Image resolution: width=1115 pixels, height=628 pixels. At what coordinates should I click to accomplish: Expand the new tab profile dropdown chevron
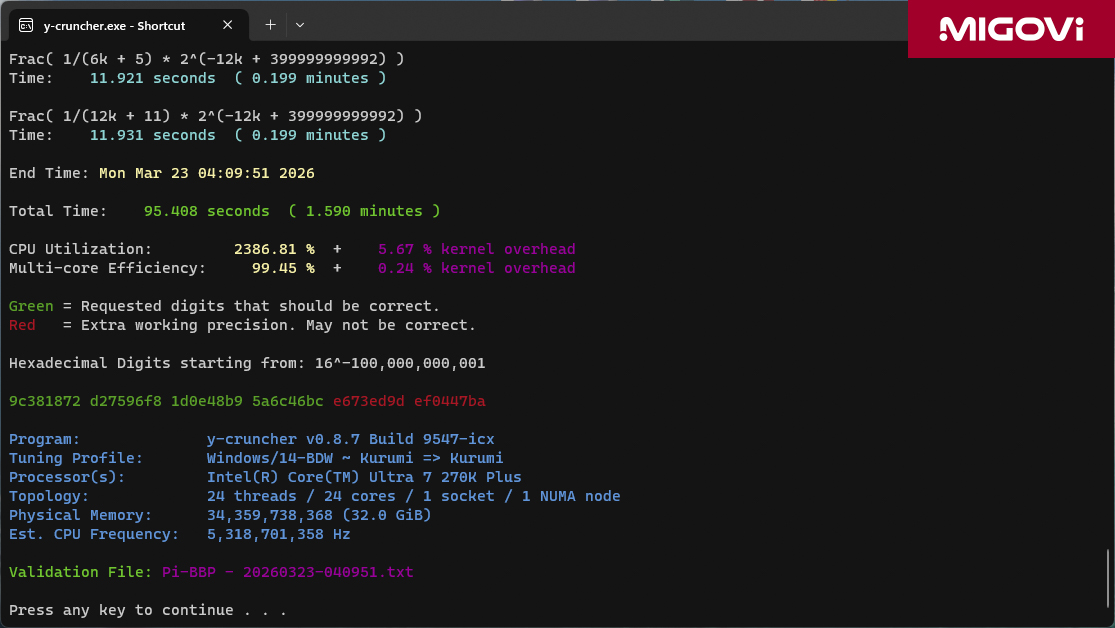300,24
